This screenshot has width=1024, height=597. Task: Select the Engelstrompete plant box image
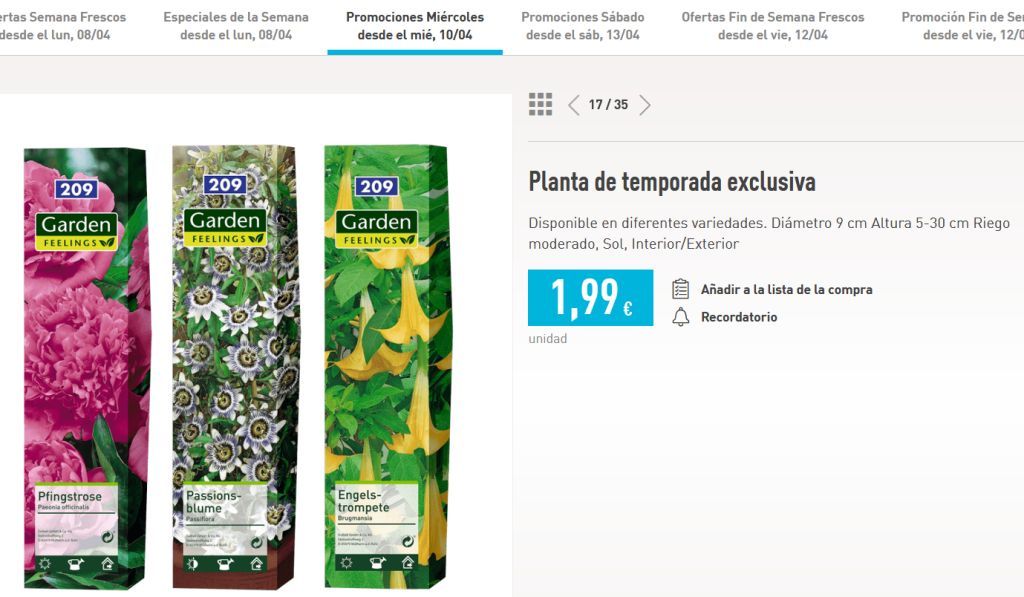click(x=388, y=366)
